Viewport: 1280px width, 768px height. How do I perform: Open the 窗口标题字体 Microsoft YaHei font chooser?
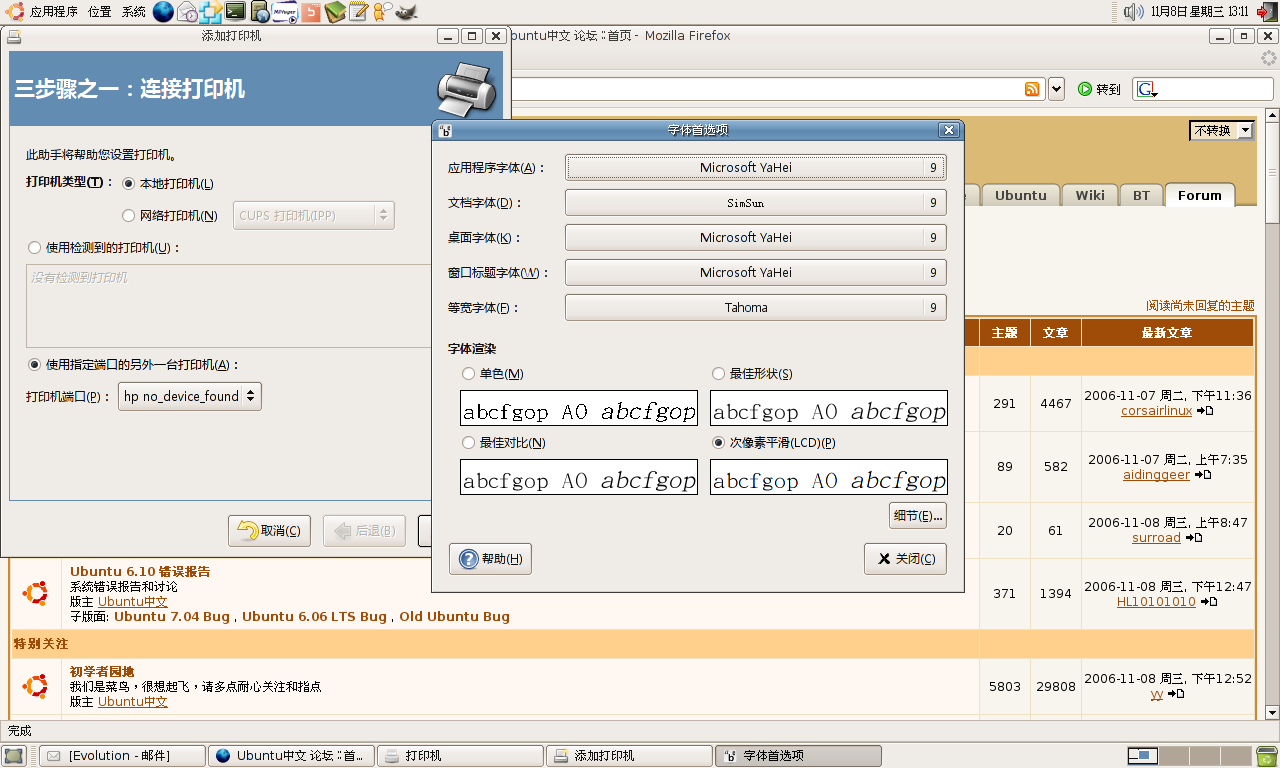point(755,273)
